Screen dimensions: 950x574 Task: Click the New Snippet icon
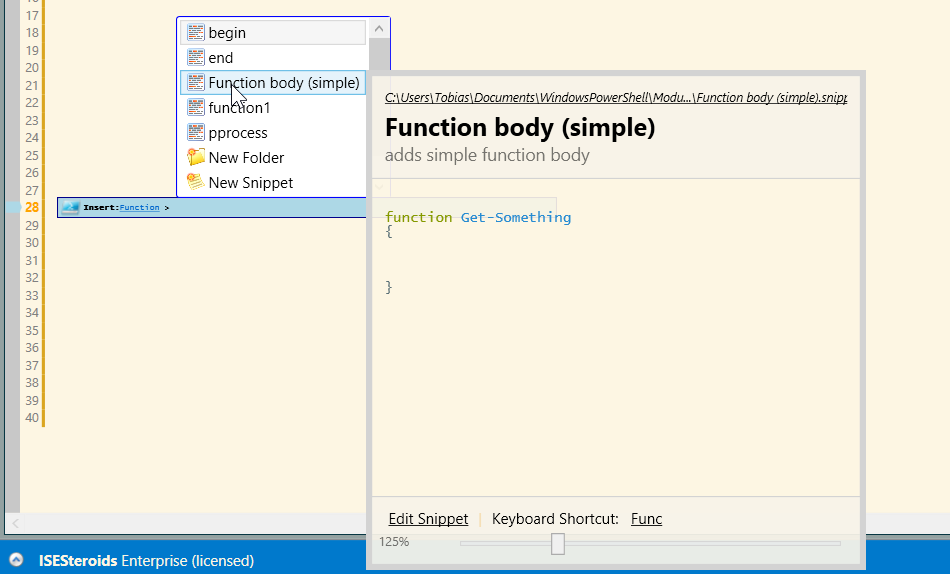(196, 183)
